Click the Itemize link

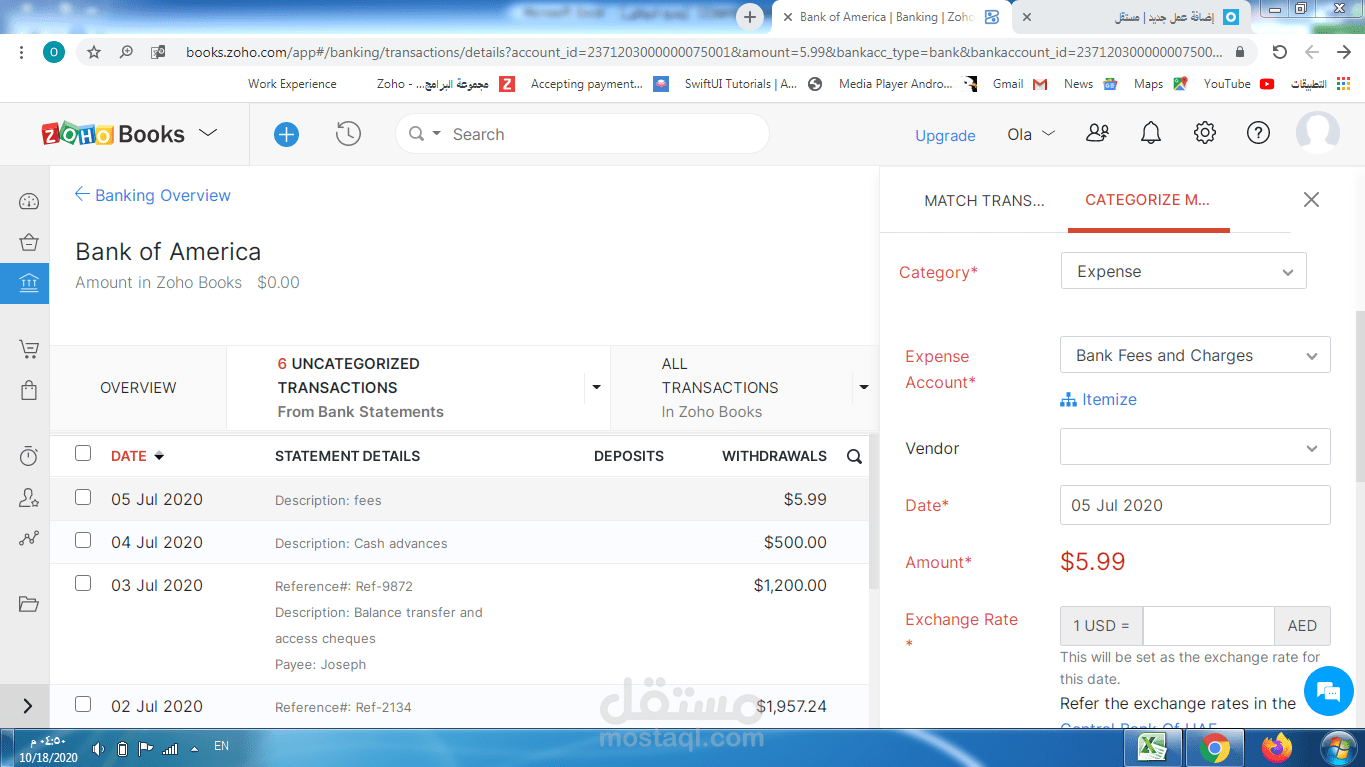click(x=1098, y=399)
